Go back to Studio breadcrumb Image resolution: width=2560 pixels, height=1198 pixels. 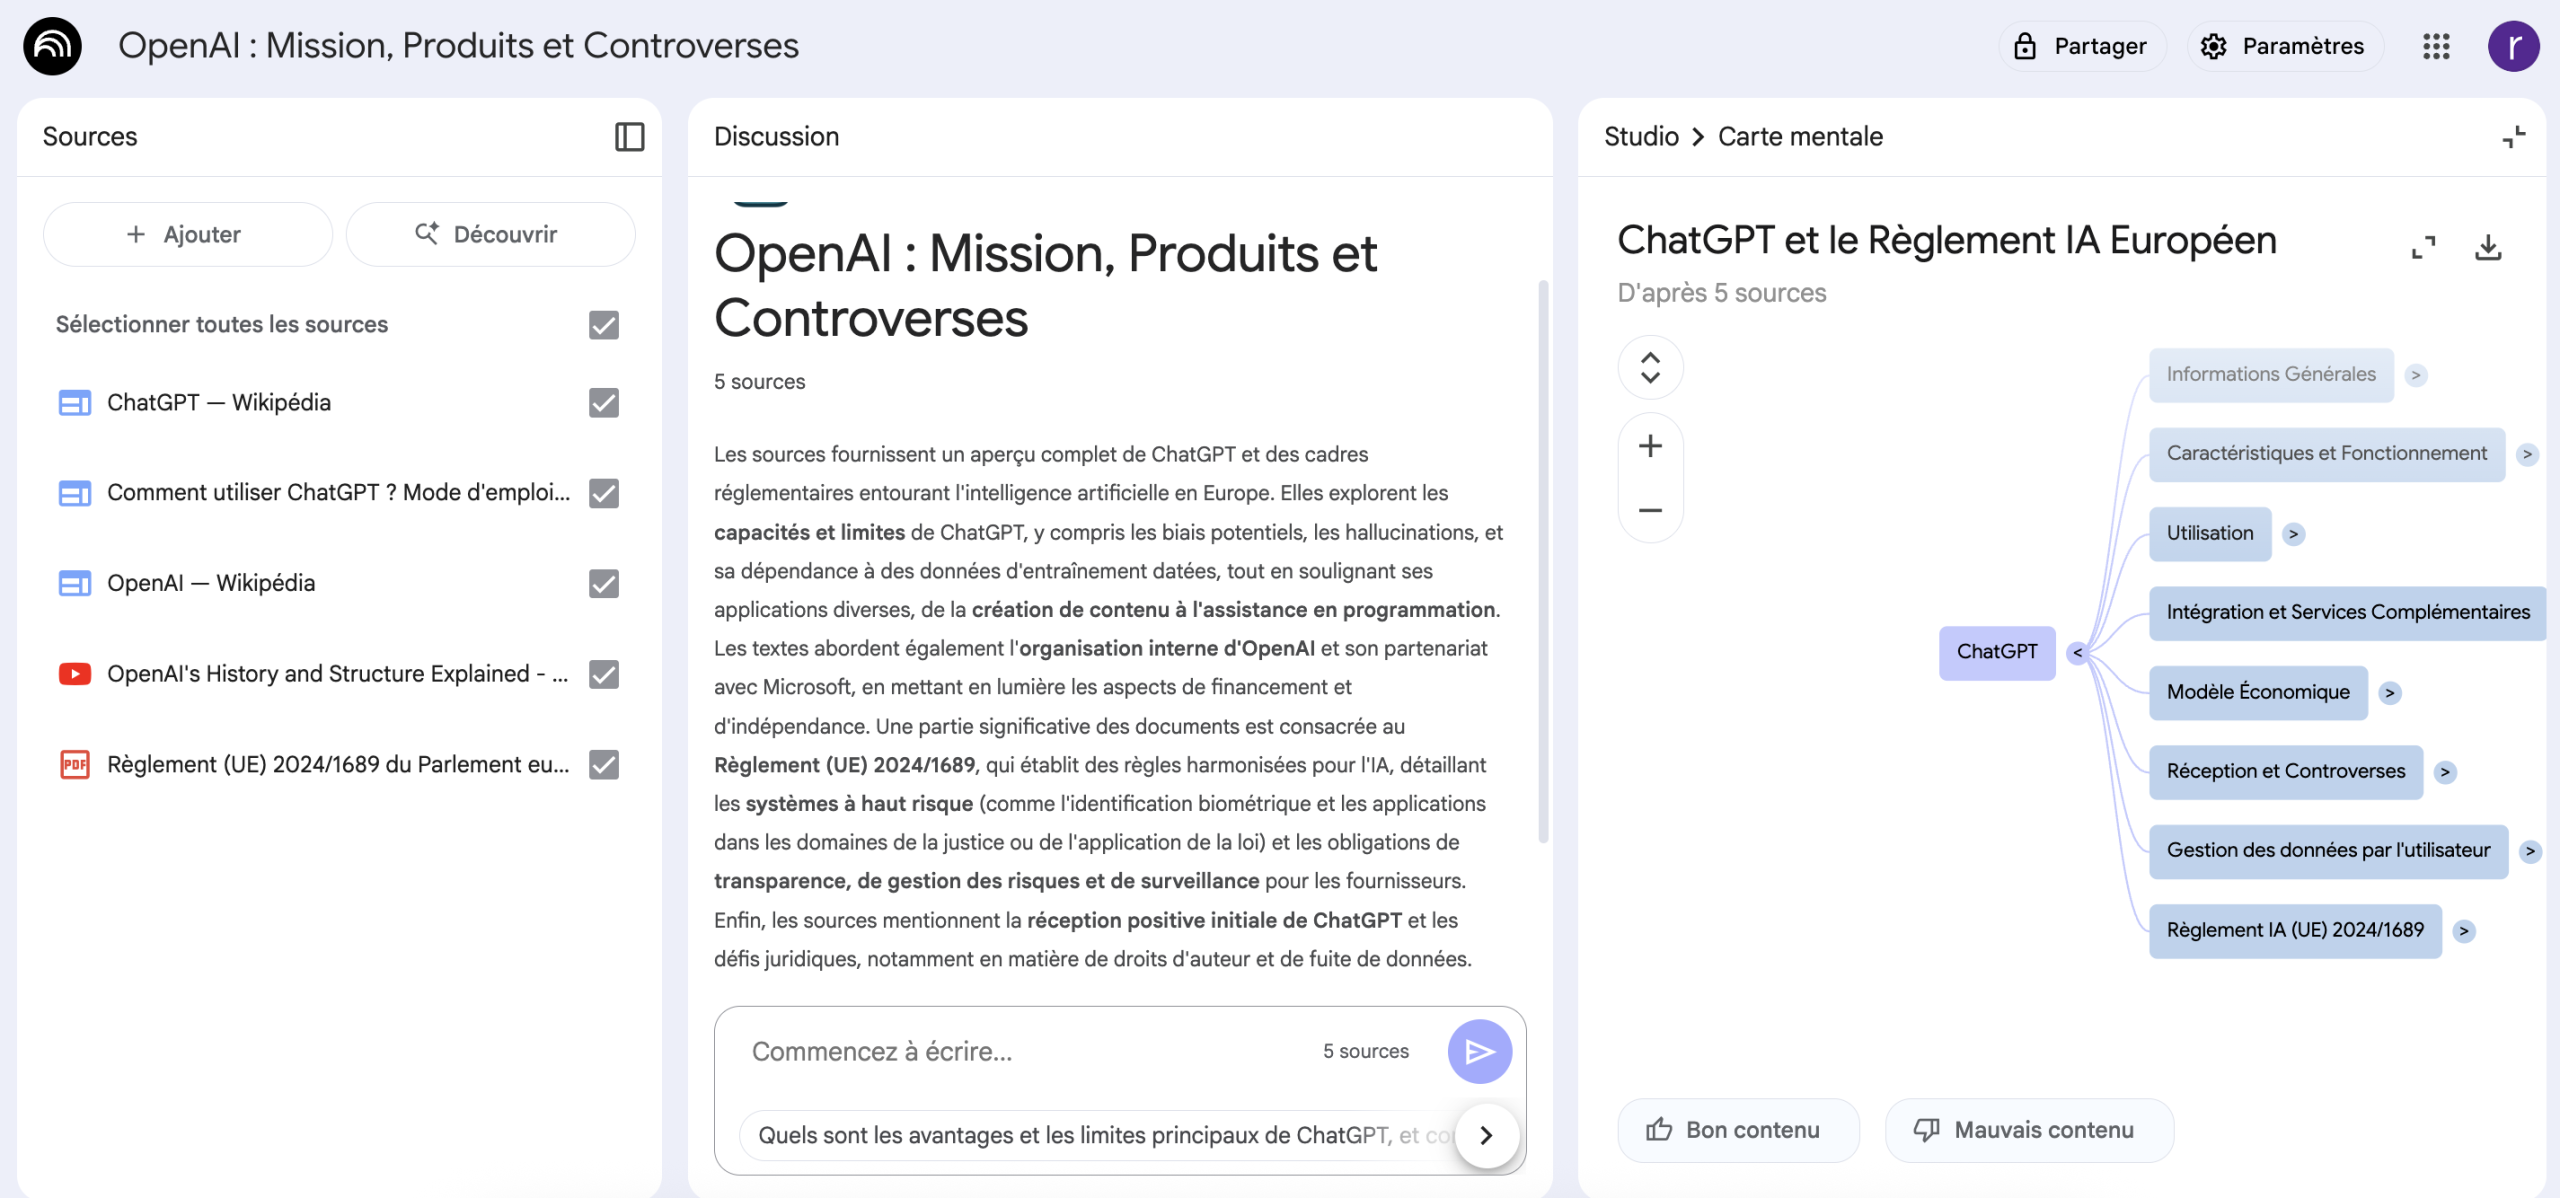click(1641, 137)
